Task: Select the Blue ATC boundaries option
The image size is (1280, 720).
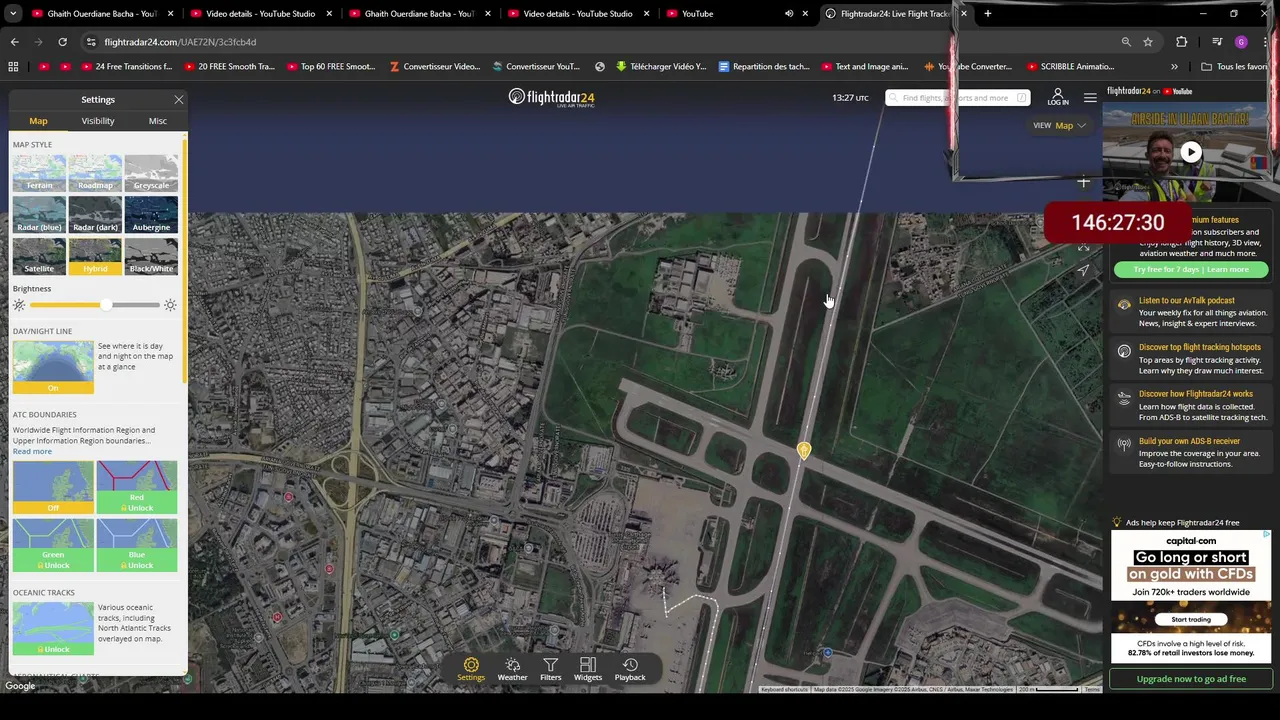Action: coord(137,545)
